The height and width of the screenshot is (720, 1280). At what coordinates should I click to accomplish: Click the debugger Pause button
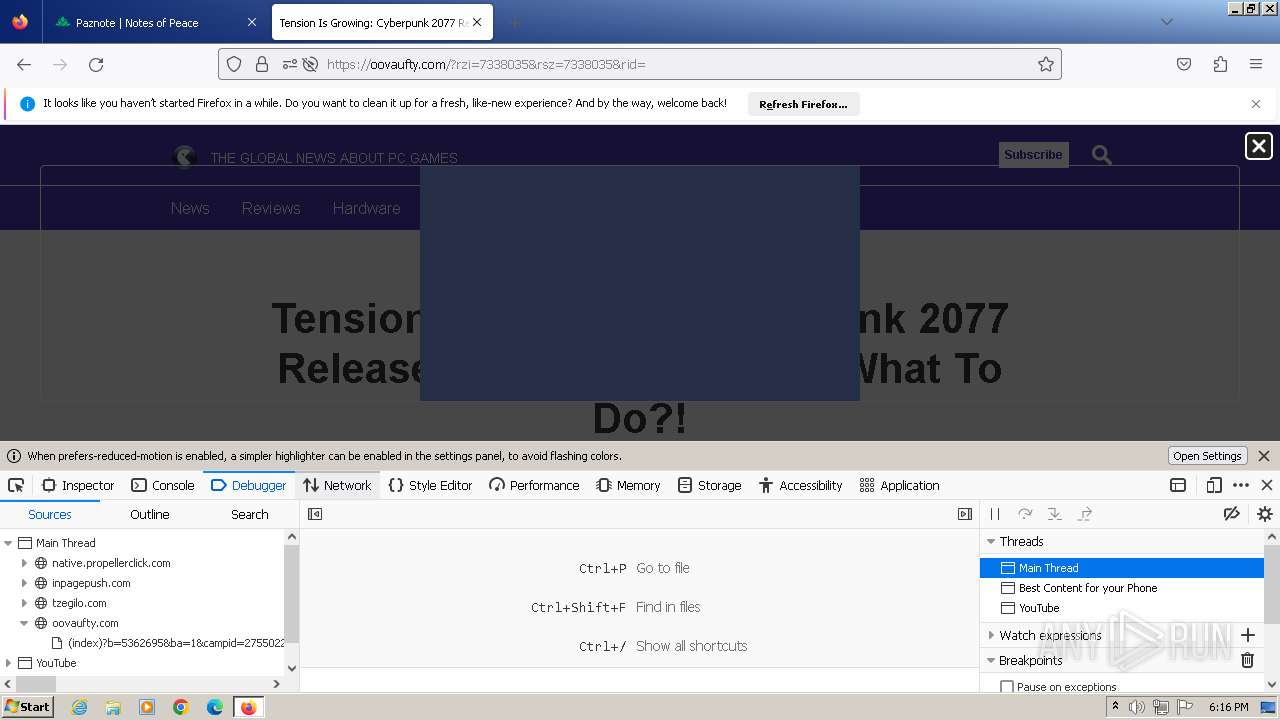click(995, 514)
